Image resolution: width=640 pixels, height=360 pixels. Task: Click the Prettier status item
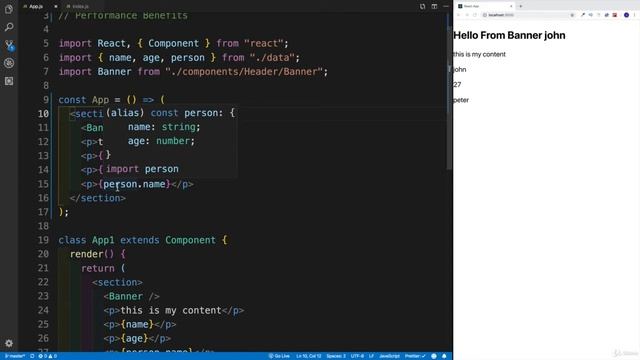tap(415, 356)
